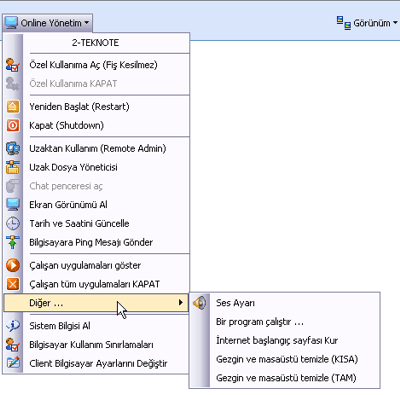This screenshot has width=400, height=395.
Task: Open the Görünüm dropdown menu
Action: (367, 23)
